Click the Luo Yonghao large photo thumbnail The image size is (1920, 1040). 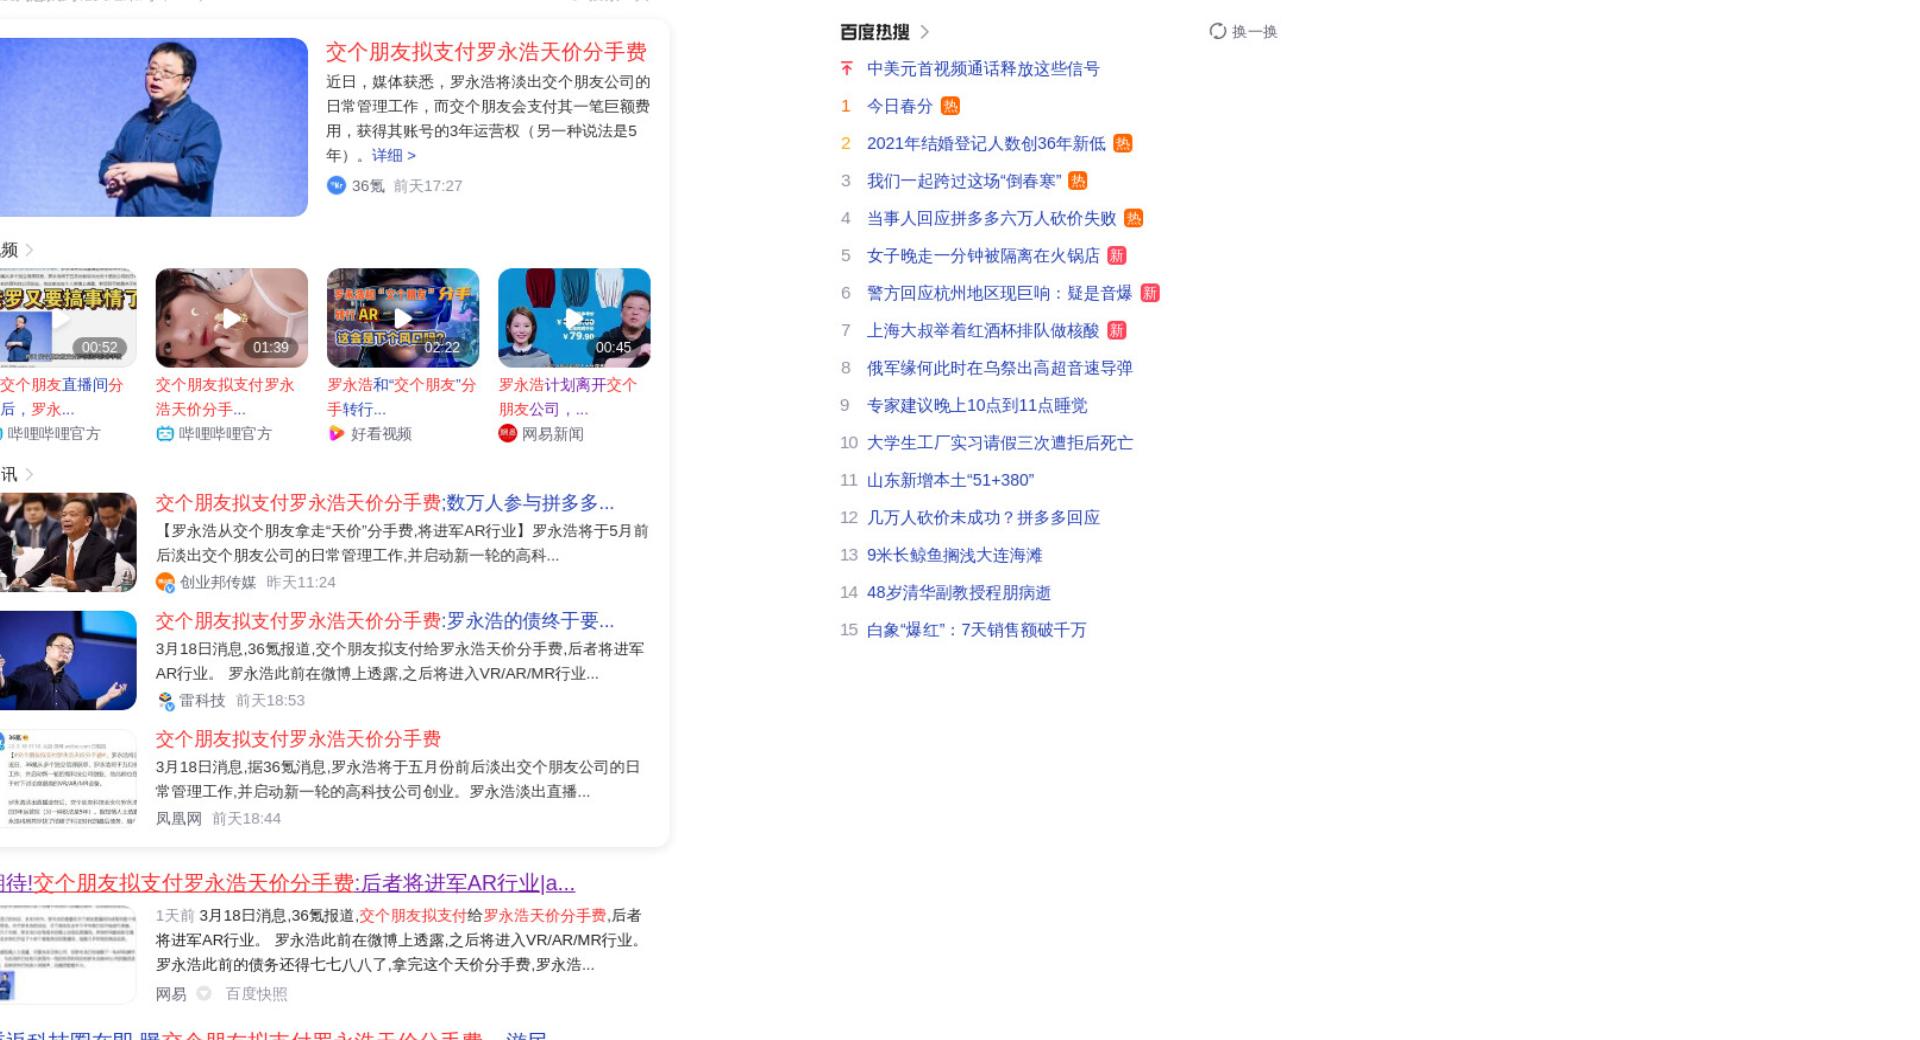pyautogui.click(x=153, y=127)
